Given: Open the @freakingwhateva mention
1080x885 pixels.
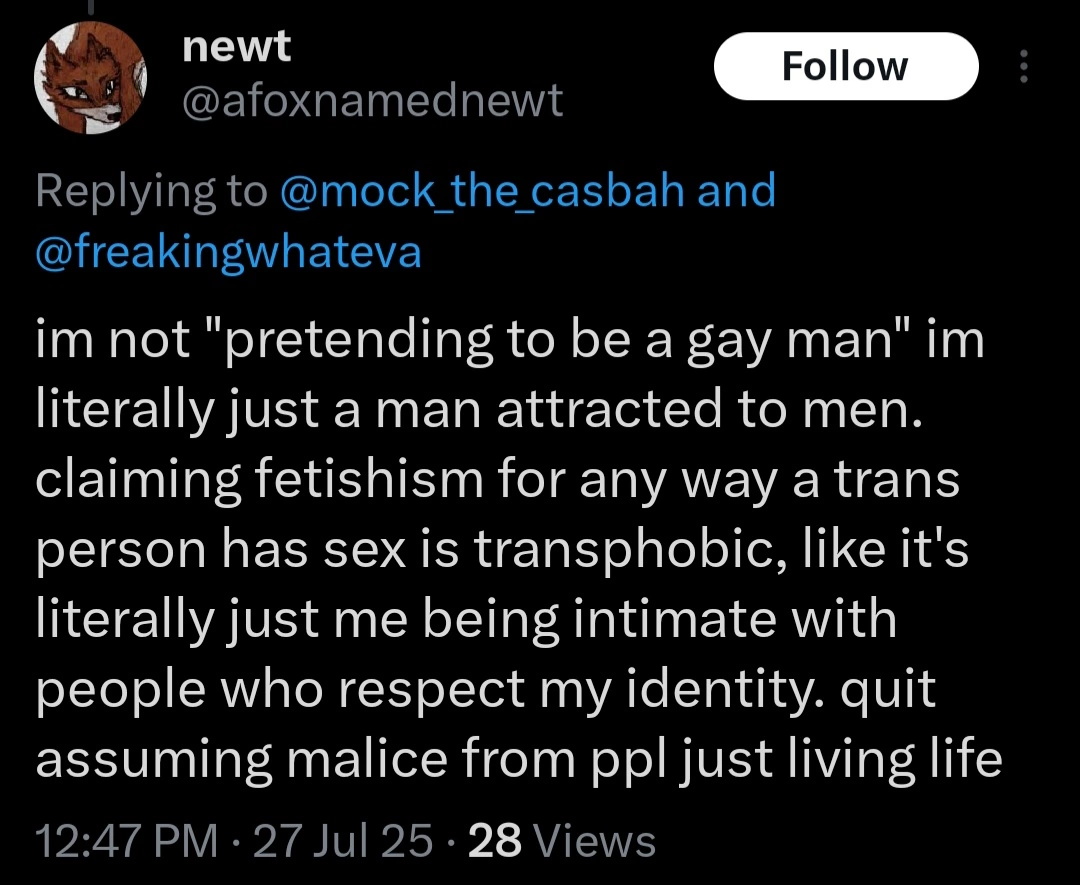Looking at the screenshot, I should [x=228, y=251].
